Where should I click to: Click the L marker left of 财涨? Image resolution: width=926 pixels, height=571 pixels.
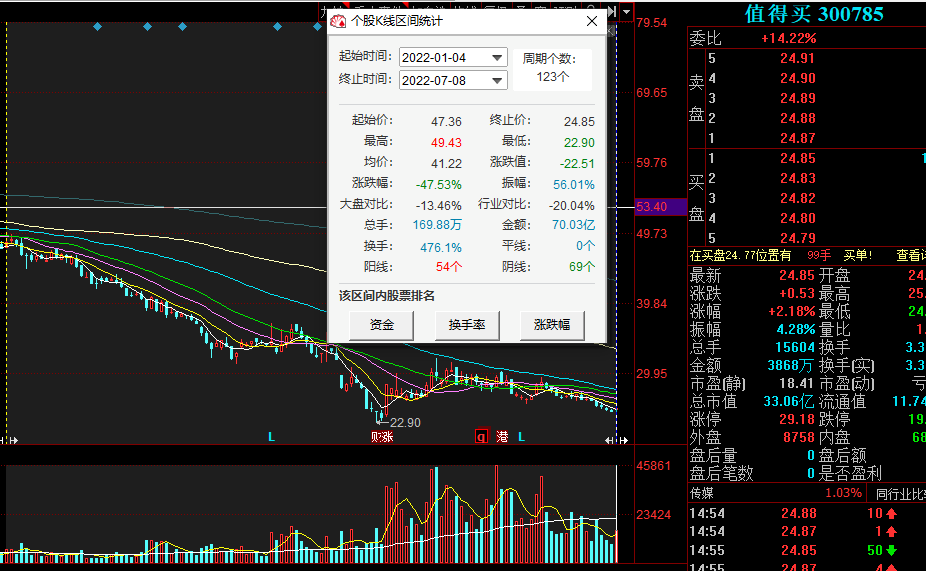tap(271, 437)
